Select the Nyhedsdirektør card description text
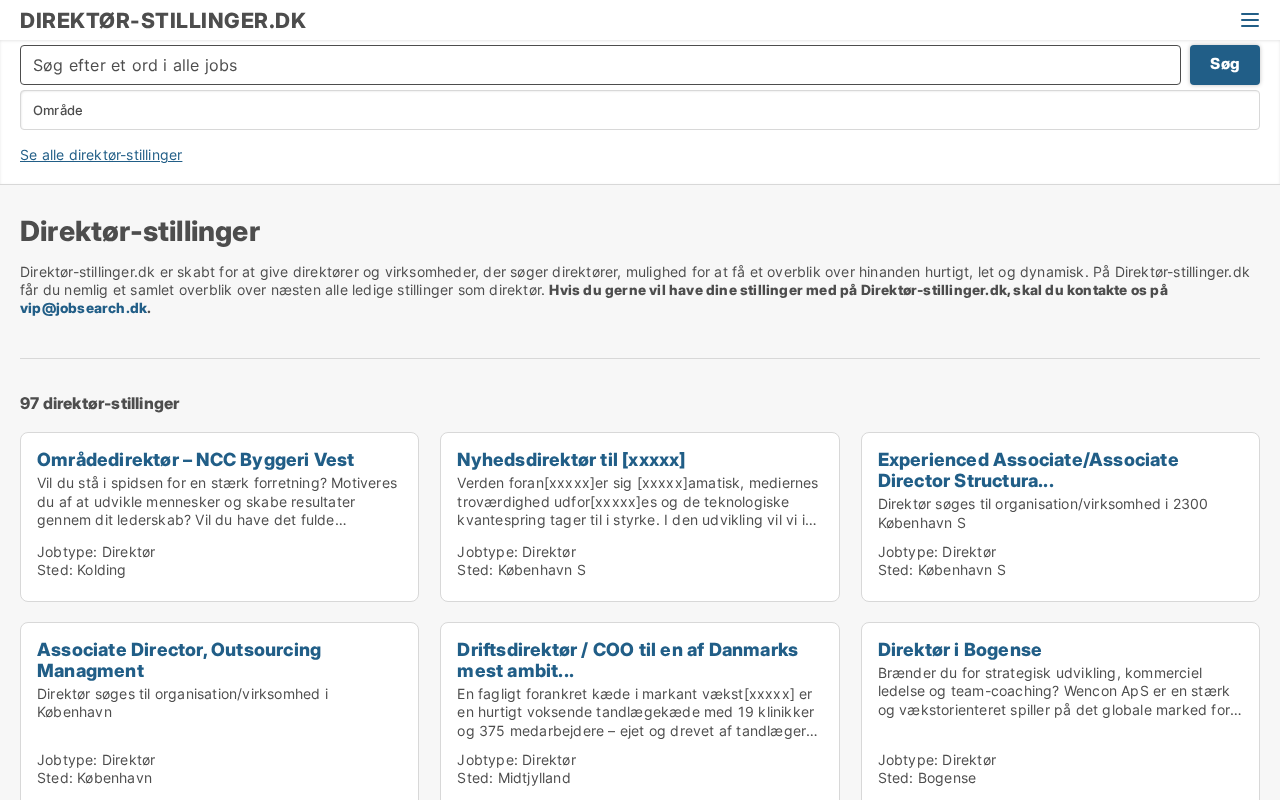Image resolution: width=1280 pixels, height=800 pixels. tap(639, 502)
